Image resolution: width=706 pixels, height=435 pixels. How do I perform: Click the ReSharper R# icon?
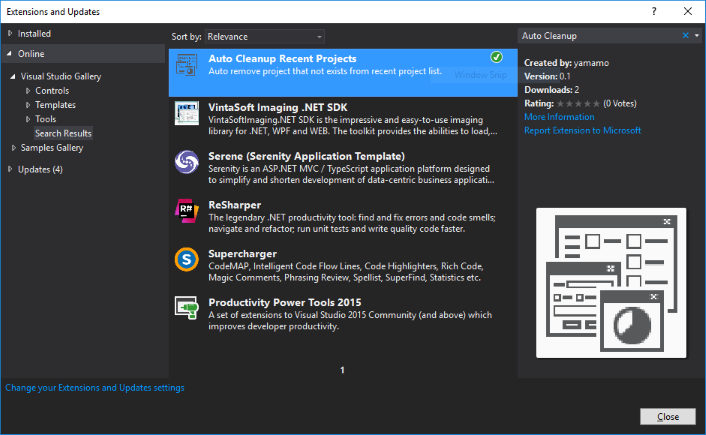[x=186, y=211]
